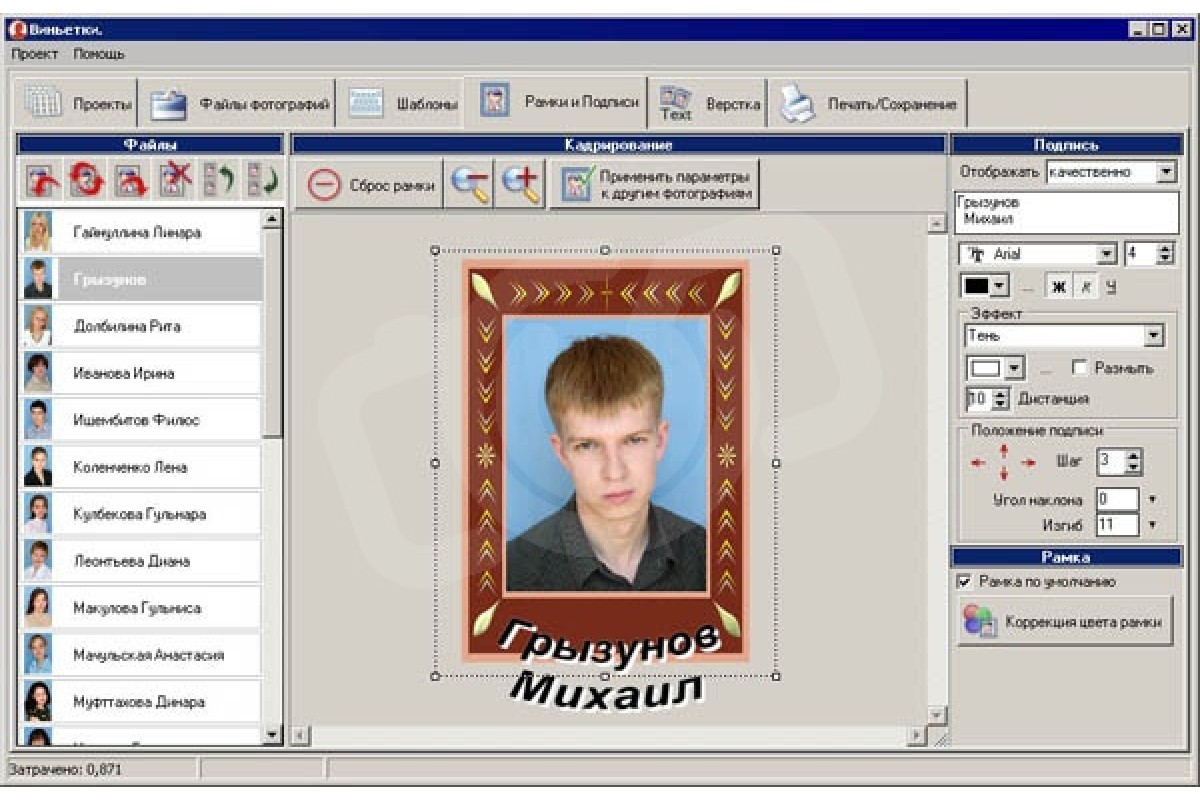Increase the Дистанция stepper value
Image resolution: width=1200 pixels, height=800 pixels.
pos(1002,394)
